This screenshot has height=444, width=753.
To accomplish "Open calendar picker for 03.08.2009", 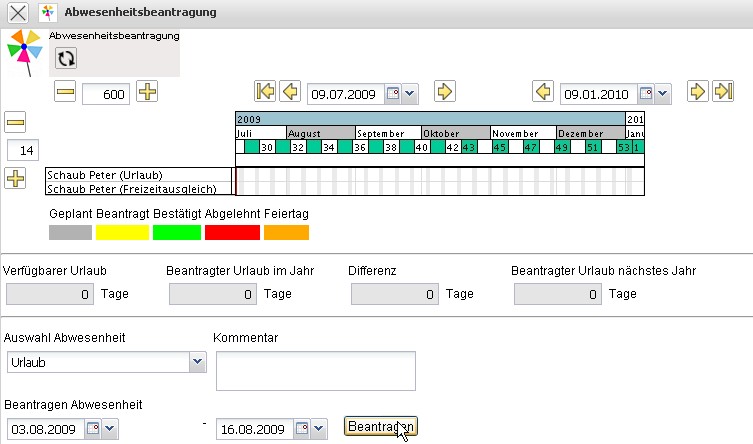I will click(93, 428).
